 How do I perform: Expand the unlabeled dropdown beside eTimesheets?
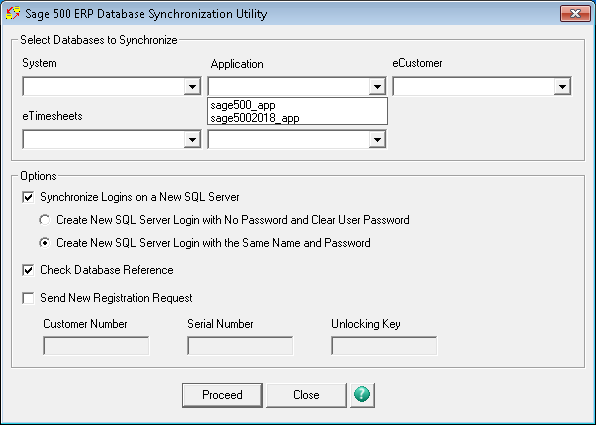(x=377, y=140)
